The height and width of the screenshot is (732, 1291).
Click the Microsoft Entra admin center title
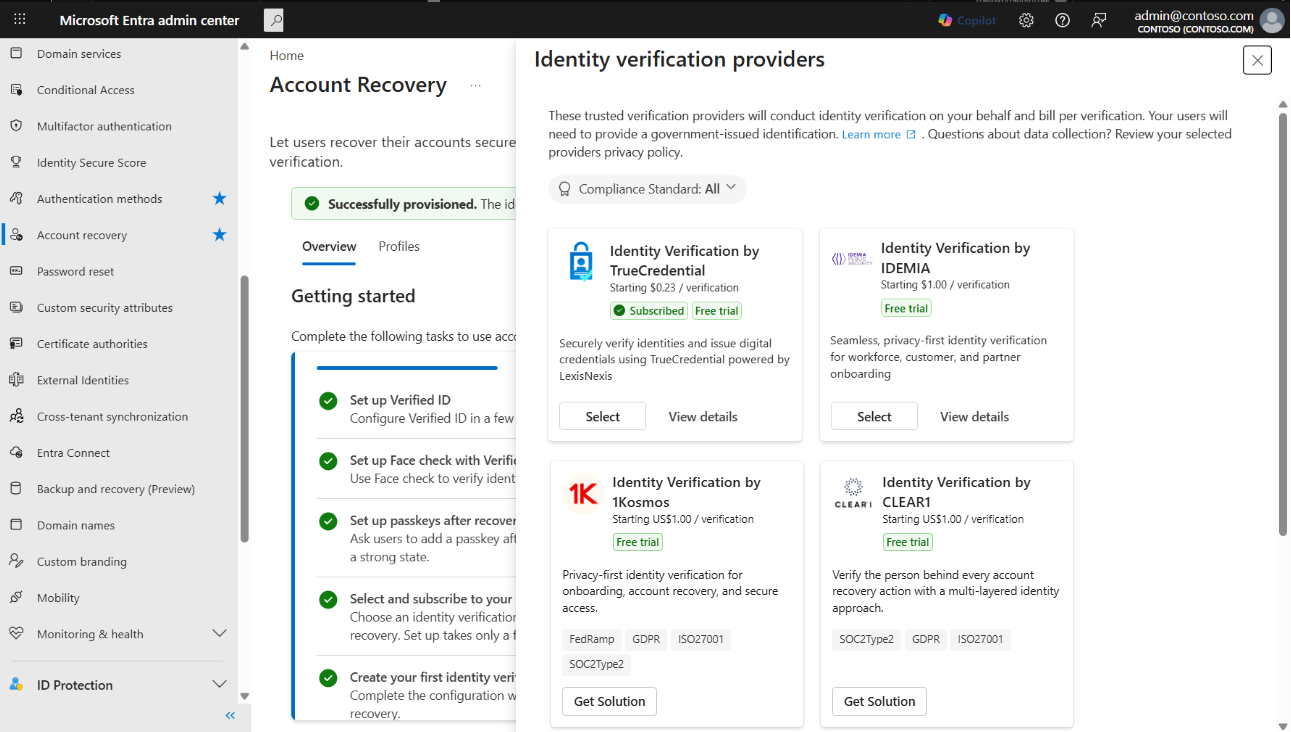[x=149, y=20]
